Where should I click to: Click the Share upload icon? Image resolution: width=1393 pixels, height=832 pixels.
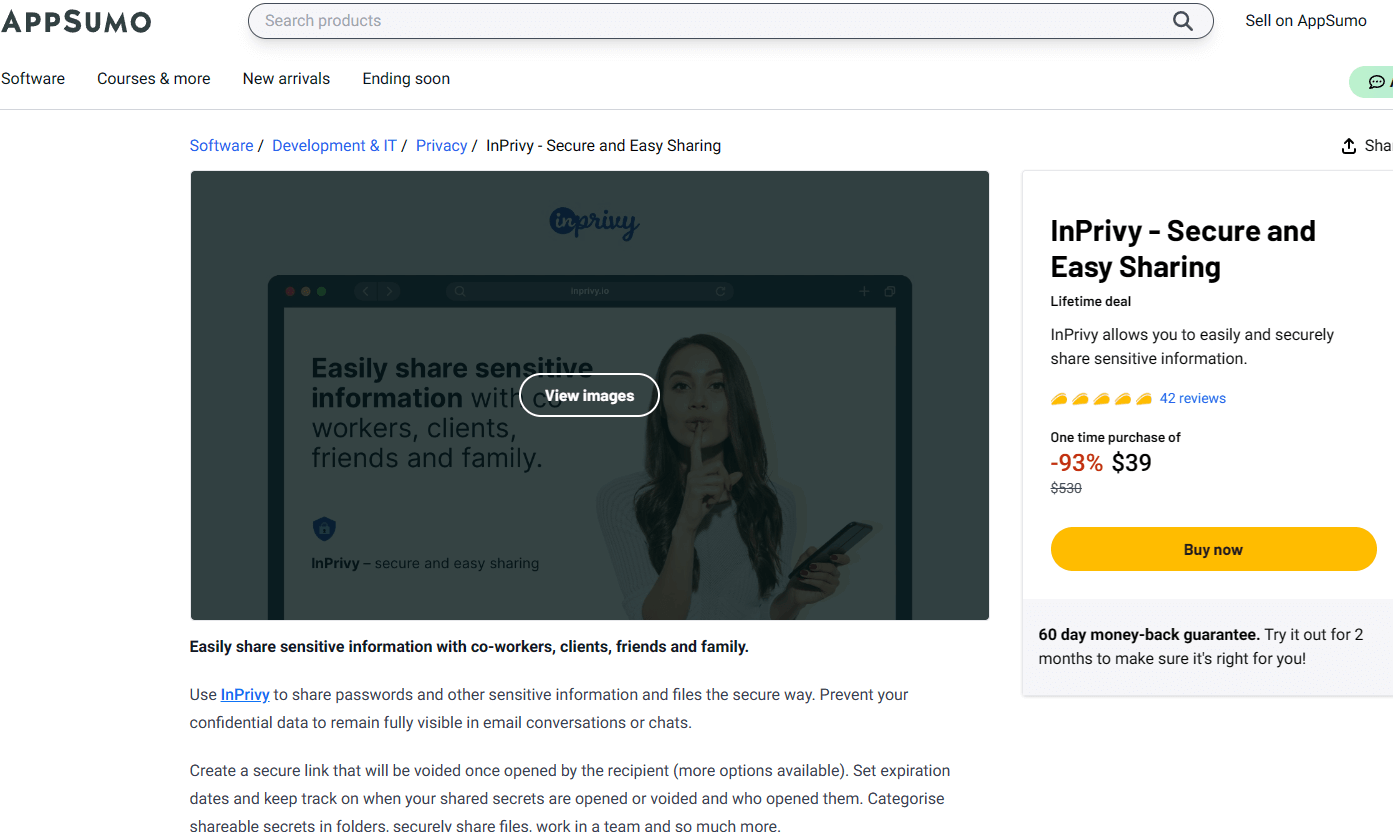click(1349, 146)
